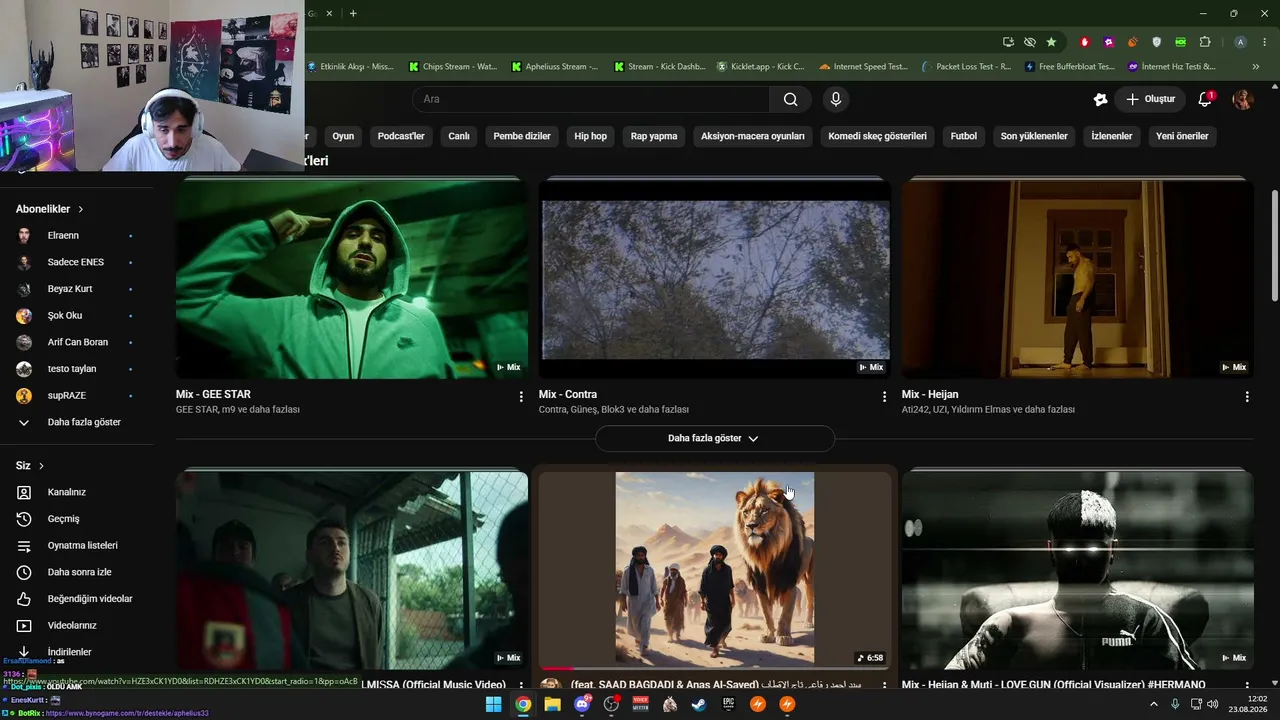Screen dimensions: 1280x720
Task: Open the Kick Chips Stream bookmark
Action: pyautogui.click(x=453, y=67)
